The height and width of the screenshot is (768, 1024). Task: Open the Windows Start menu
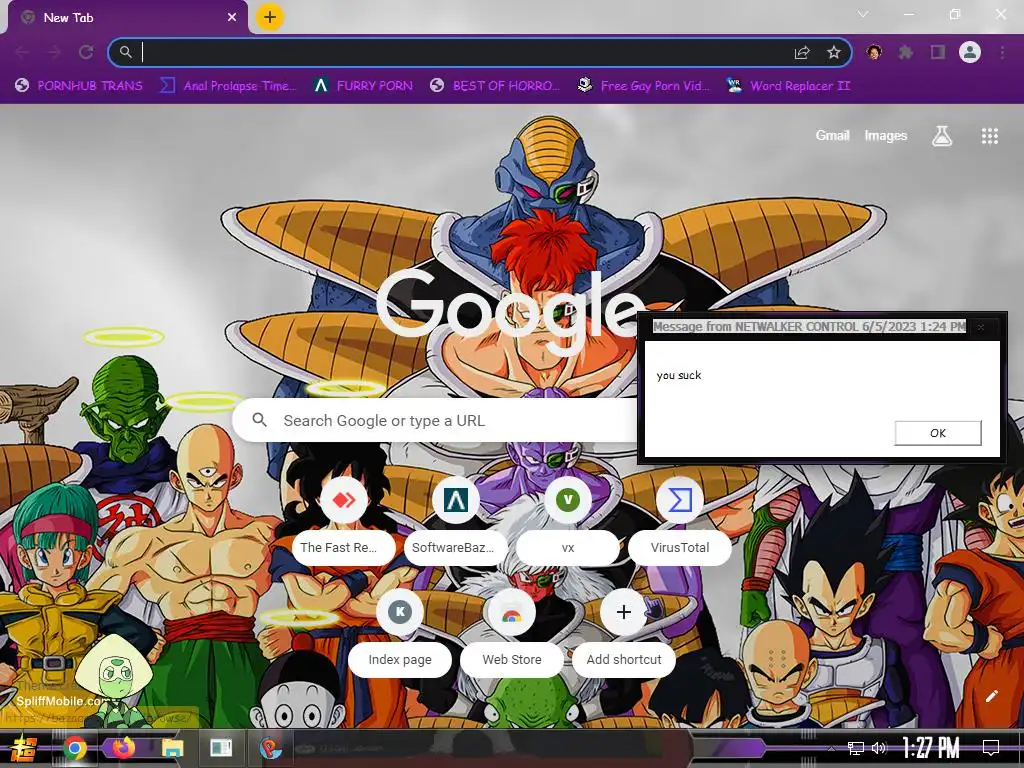[24, 748]
